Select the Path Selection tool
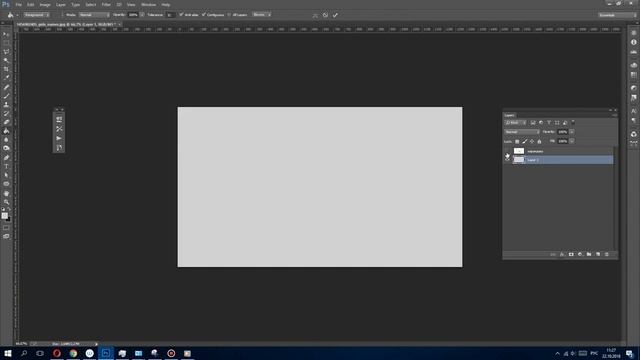 point(6,175)
